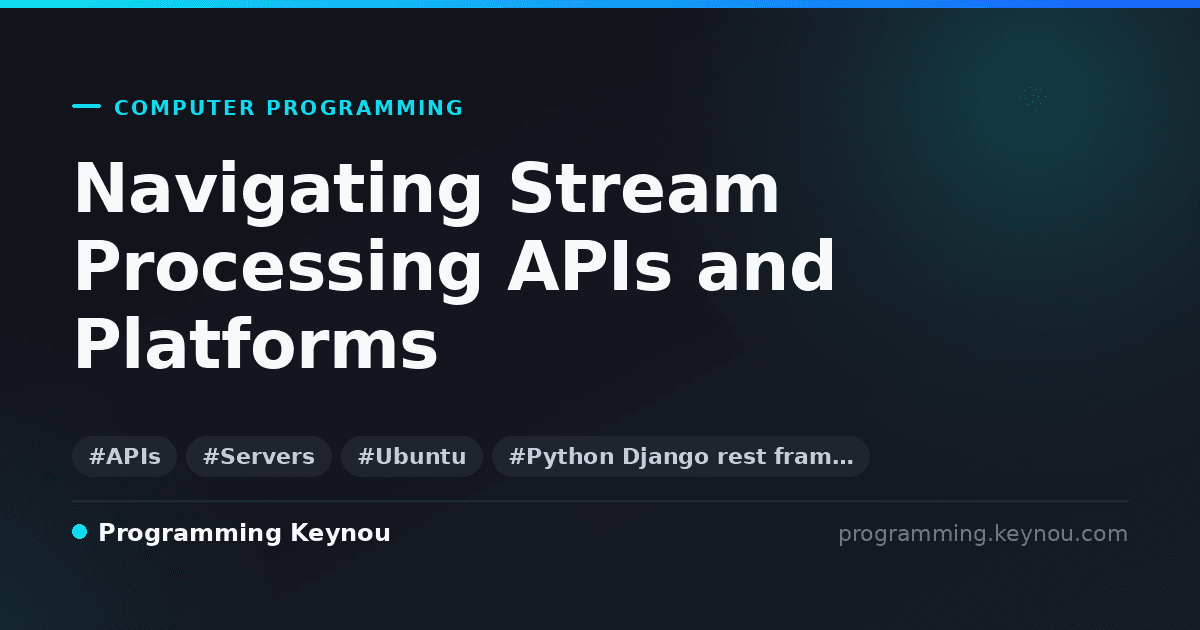Click the Programming Keynou site name
Viewport: 1200px width, 630px height.
click(244, 533)
